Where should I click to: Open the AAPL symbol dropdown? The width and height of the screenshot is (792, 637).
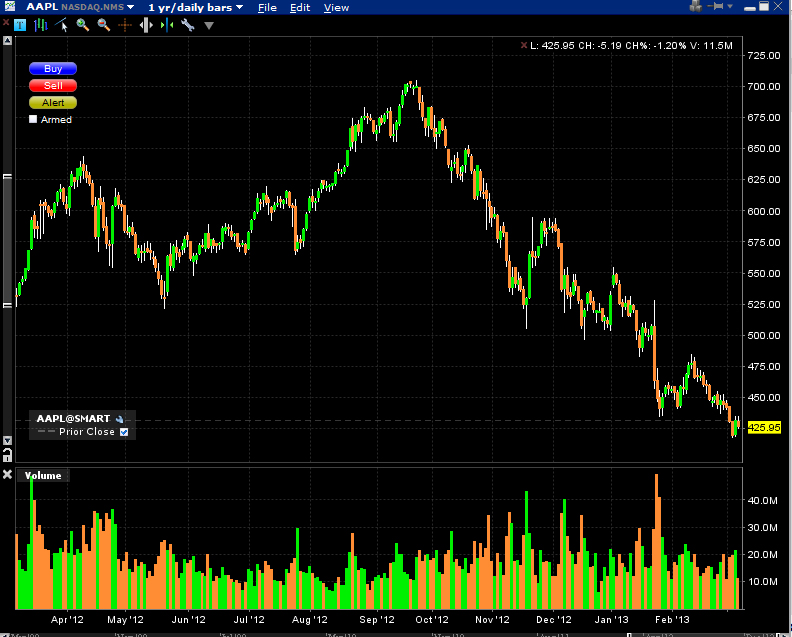pyautogui.click(x=130, y=8)
